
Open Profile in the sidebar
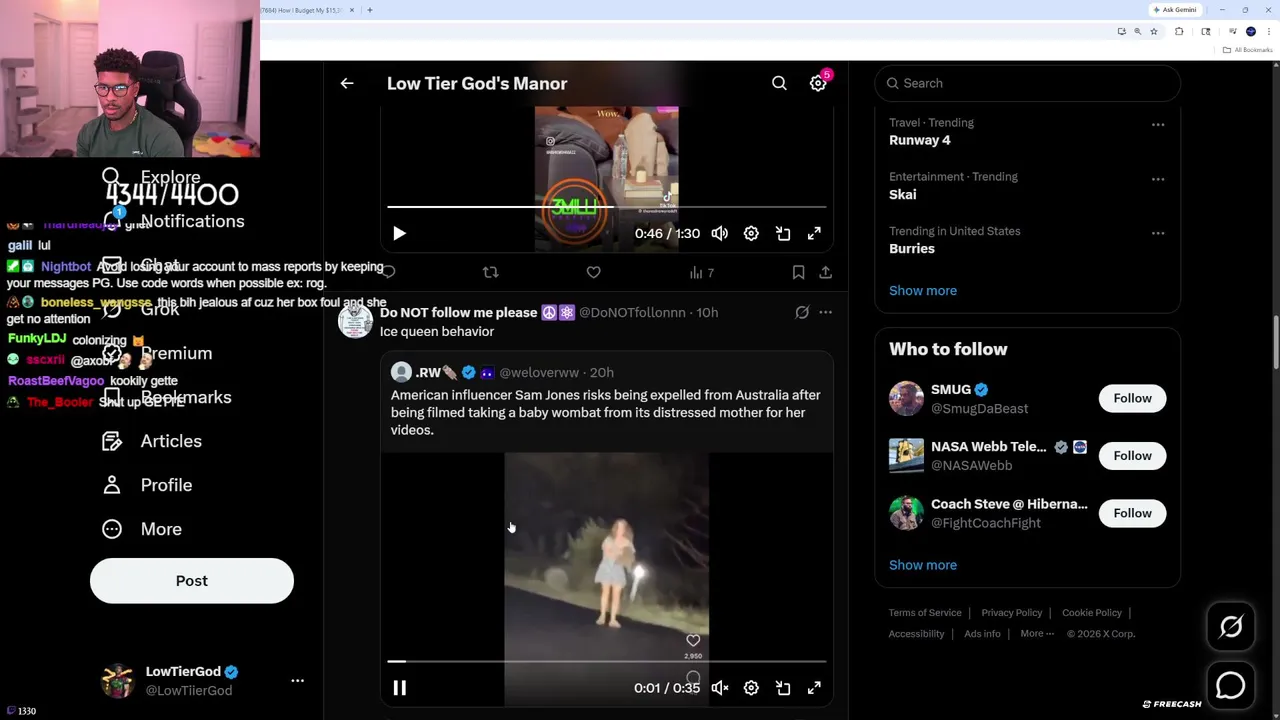(147, 485)
